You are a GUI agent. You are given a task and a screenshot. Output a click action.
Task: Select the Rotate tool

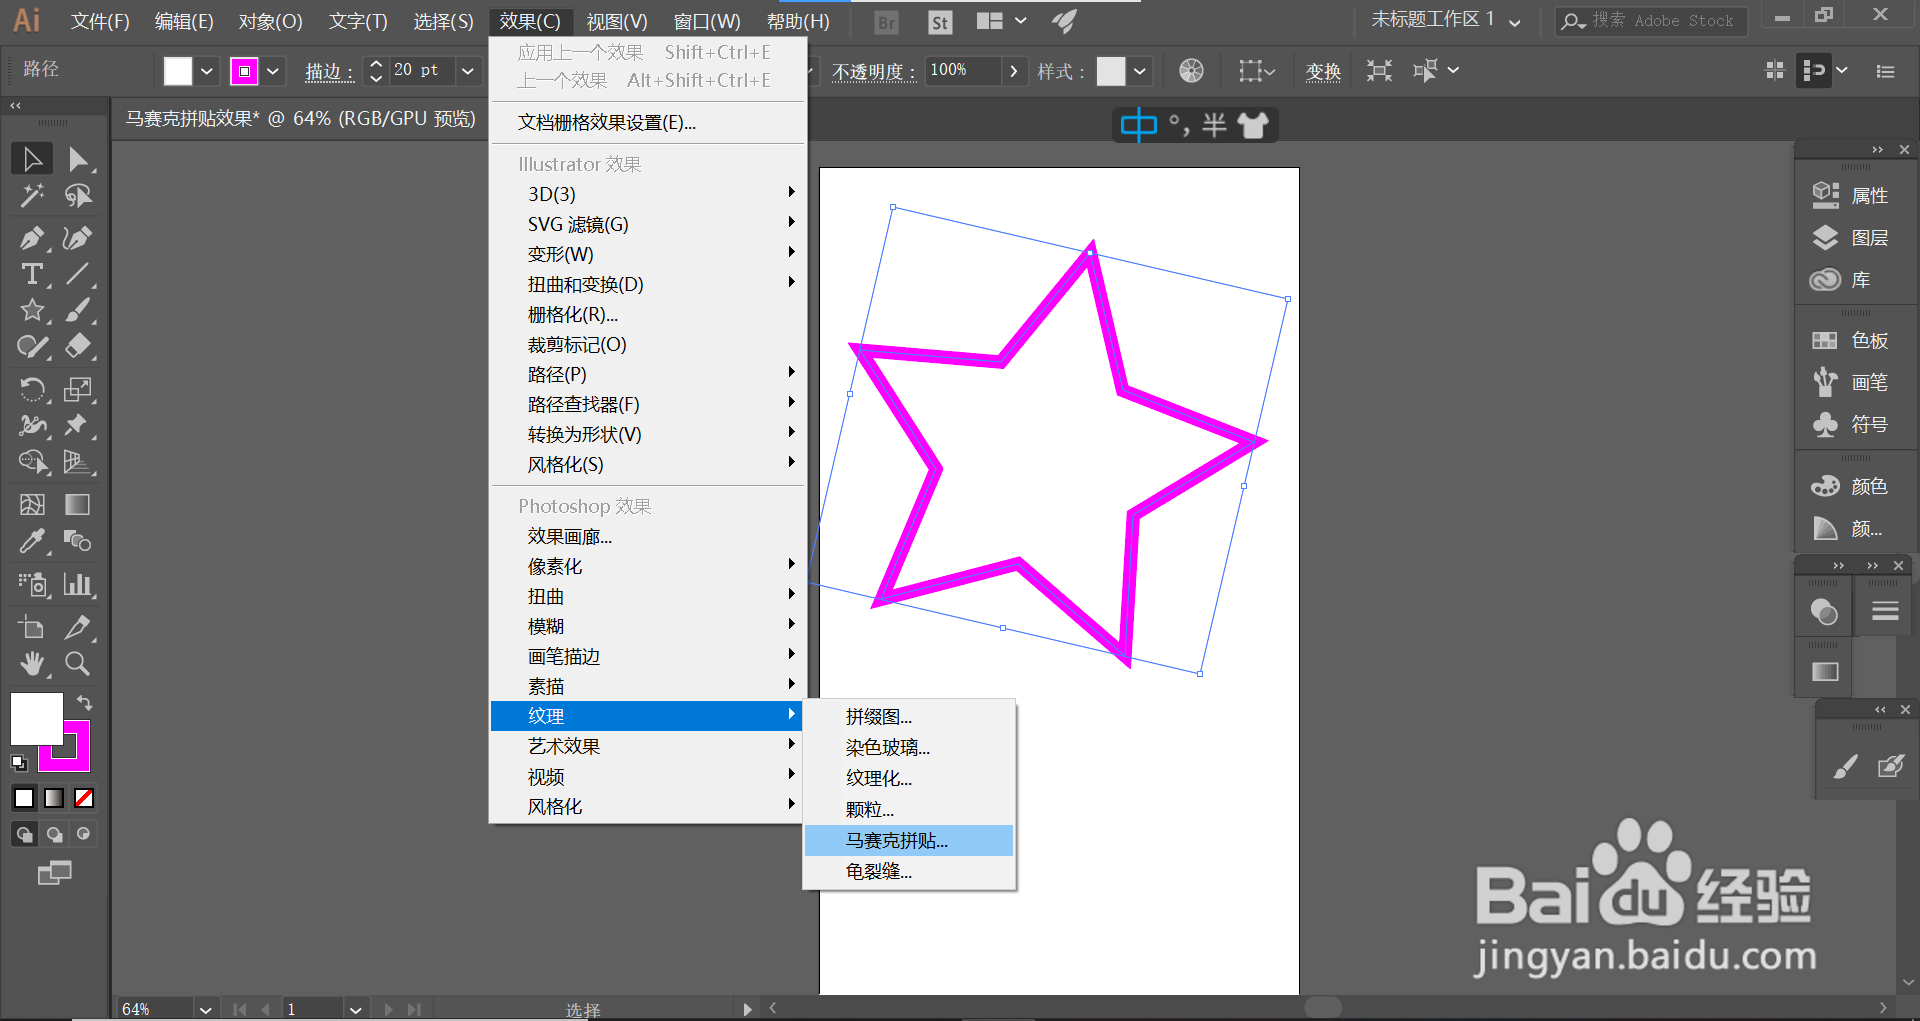pos(32,389)
